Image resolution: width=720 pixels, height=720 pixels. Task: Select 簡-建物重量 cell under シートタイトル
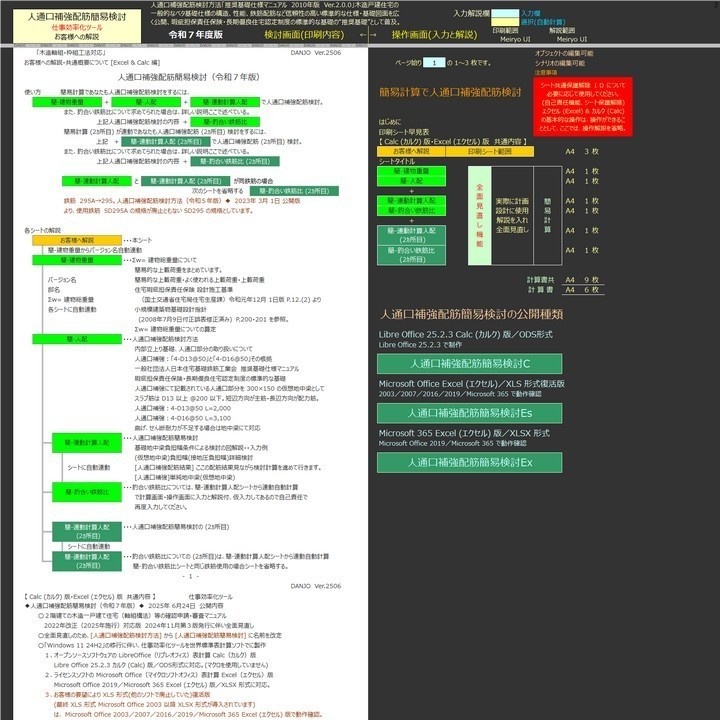411,171
